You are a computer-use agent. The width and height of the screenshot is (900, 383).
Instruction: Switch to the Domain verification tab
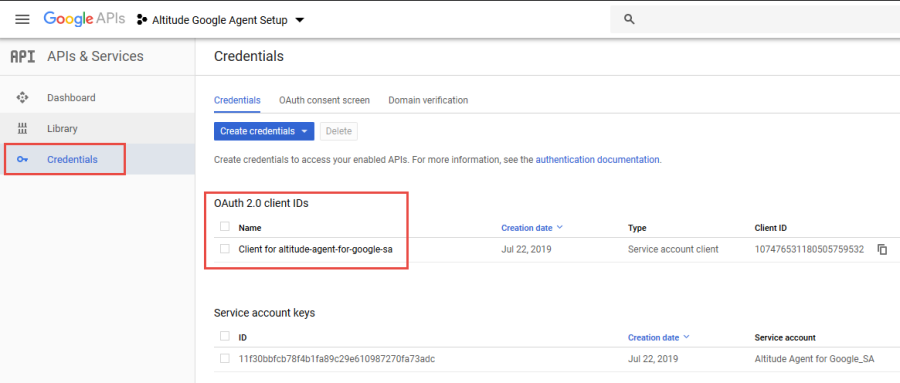[428, 100]
